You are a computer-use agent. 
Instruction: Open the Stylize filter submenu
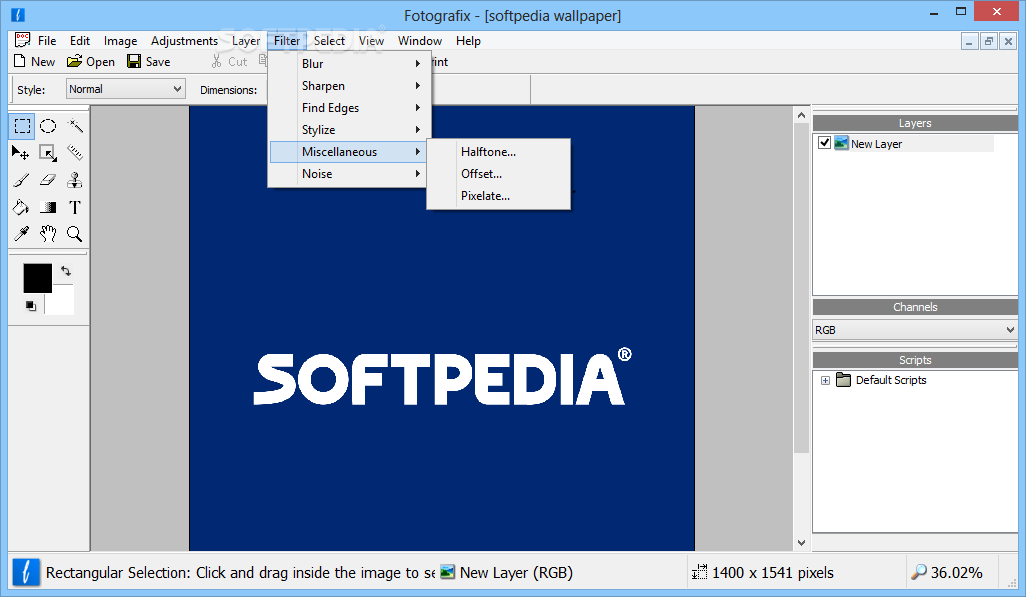(349, 130)
